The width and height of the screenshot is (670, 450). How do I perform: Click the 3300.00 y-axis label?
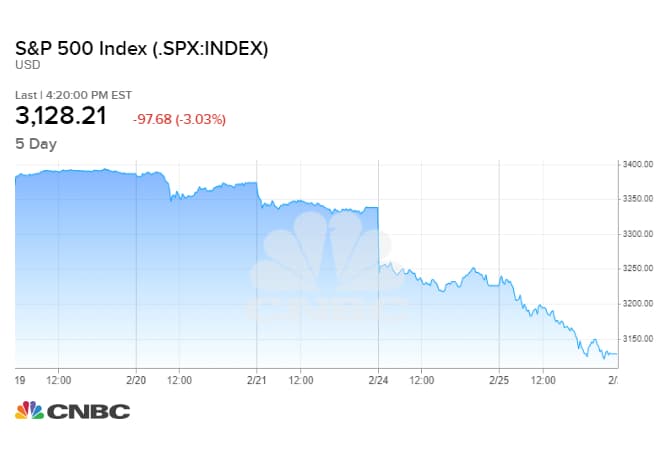[x=637, y=234]
